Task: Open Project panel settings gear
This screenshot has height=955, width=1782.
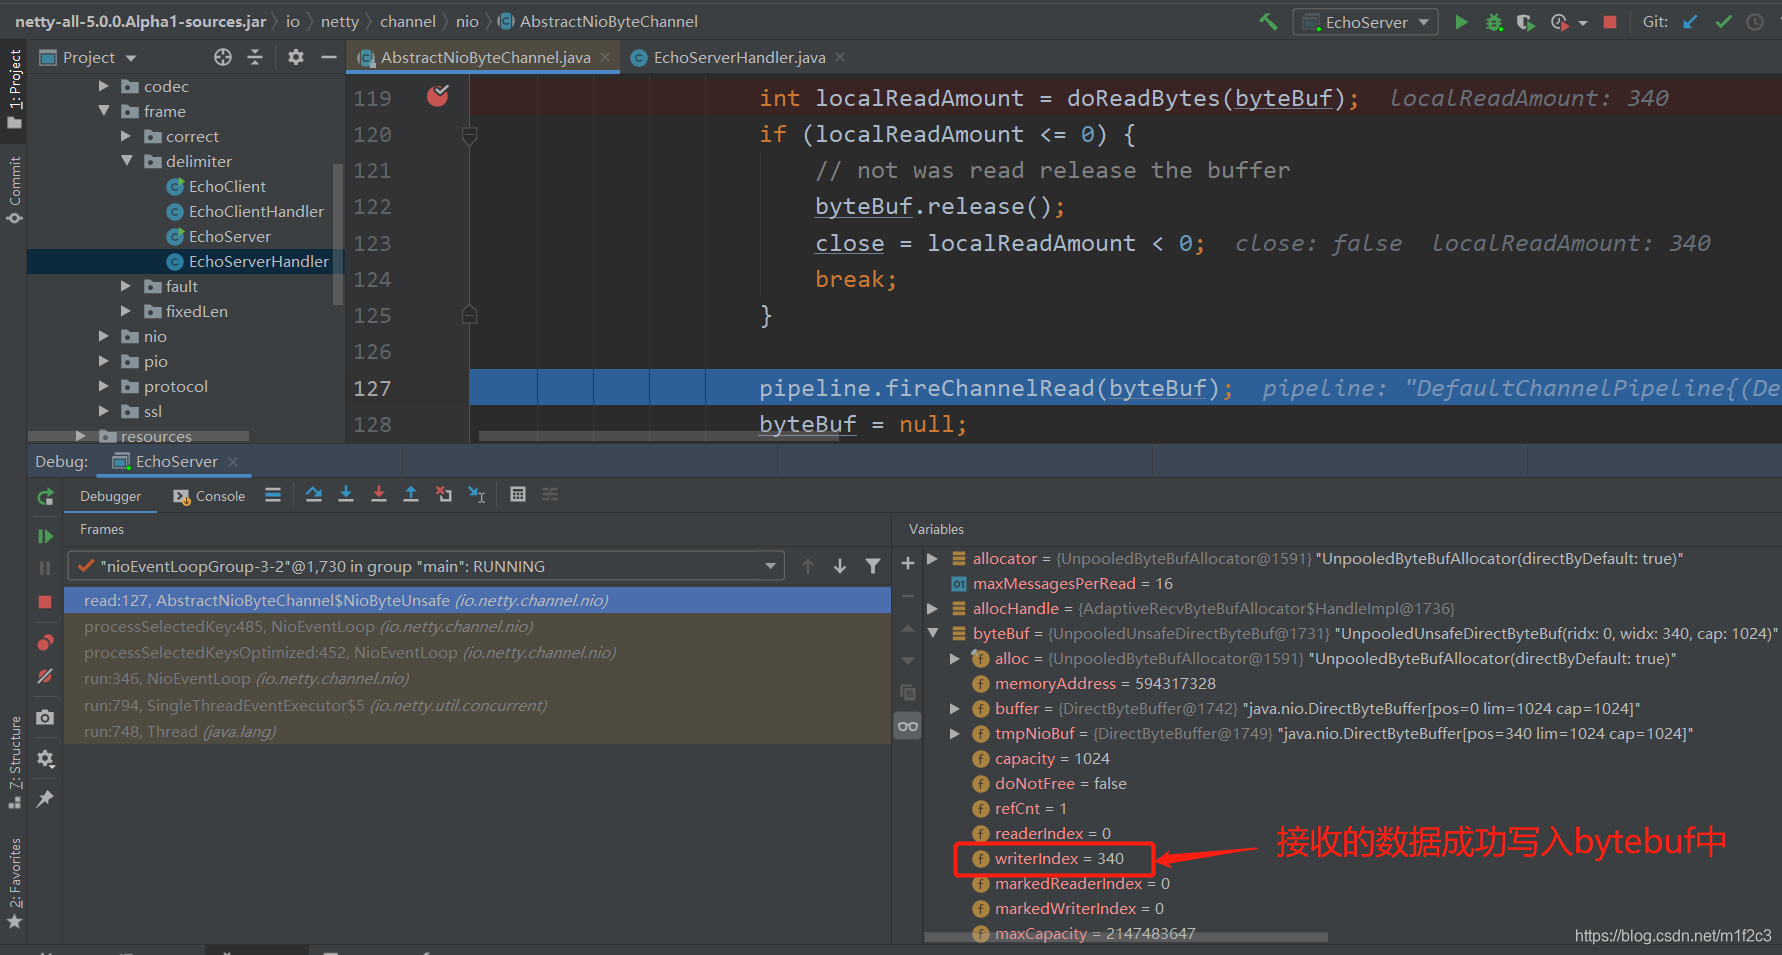Action: pyautogui.click(x=296, y=57)
